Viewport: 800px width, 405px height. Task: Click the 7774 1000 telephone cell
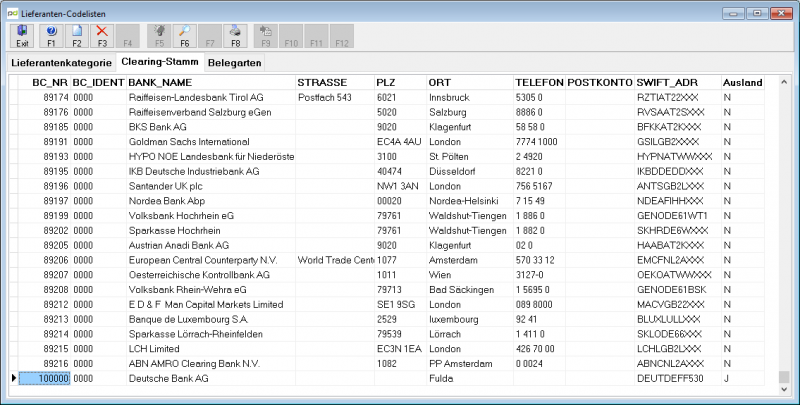[539, 142]
